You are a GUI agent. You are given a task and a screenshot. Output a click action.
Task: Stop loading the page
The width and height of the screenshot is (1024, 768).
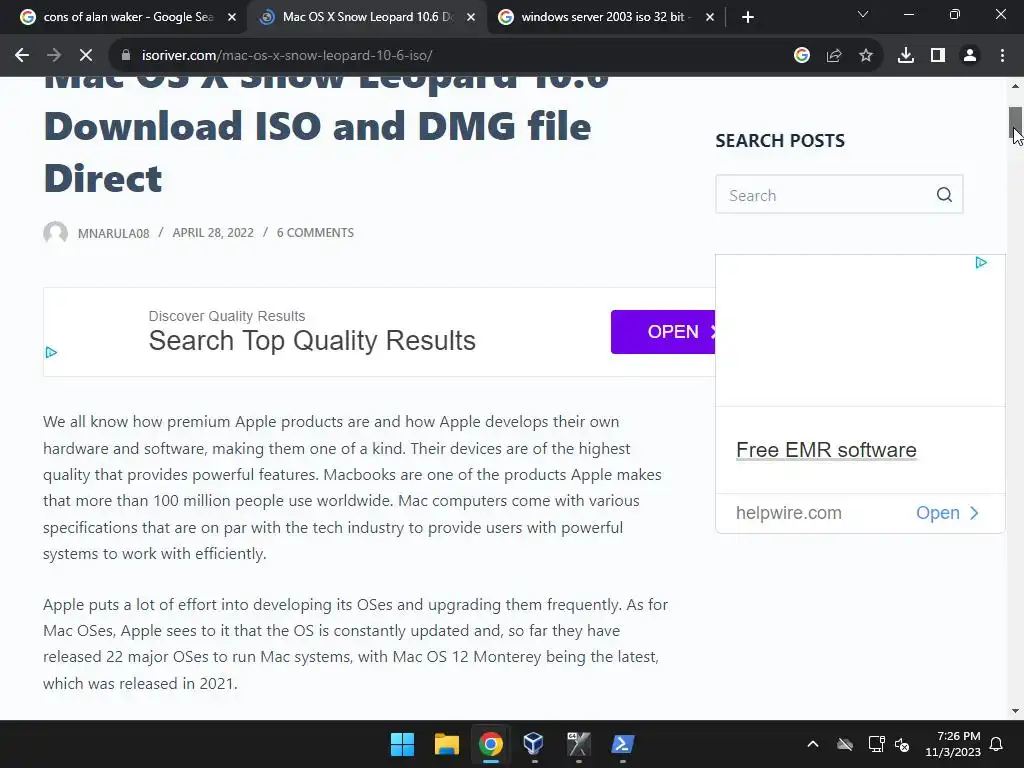(x=86, y=56)
